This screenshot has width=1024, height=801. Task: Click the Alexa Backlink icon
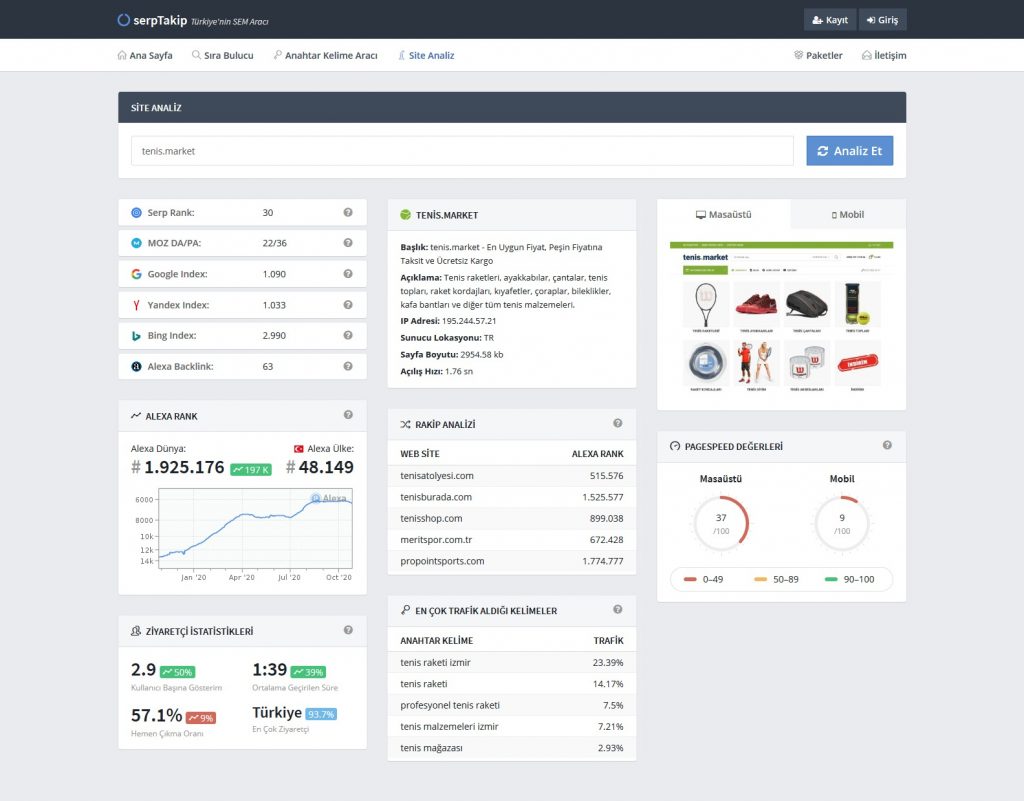[136, 367]
